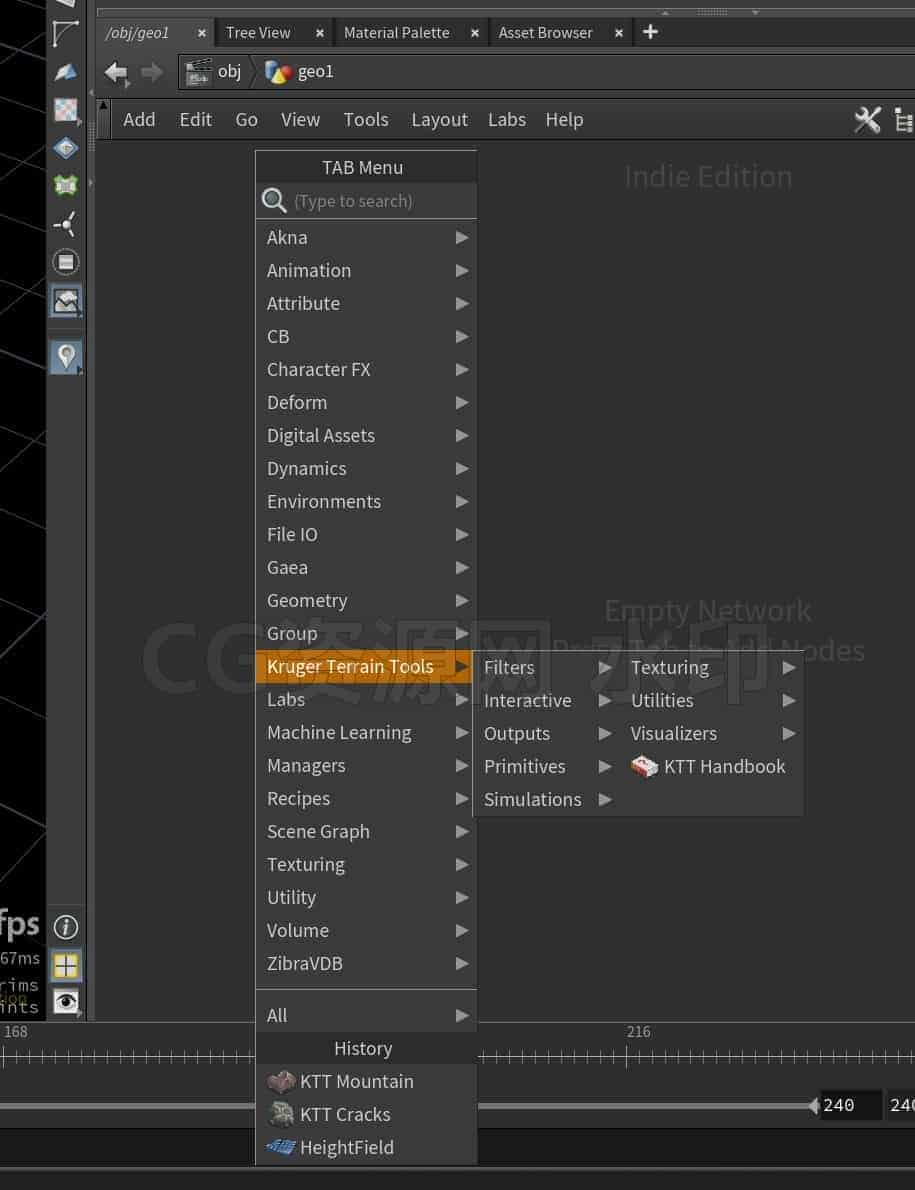The width and height of the screenshot is (915, 1190).
Task: Click the TAB Menu search field
Action: pyautogui.click(x=366, y=201)
